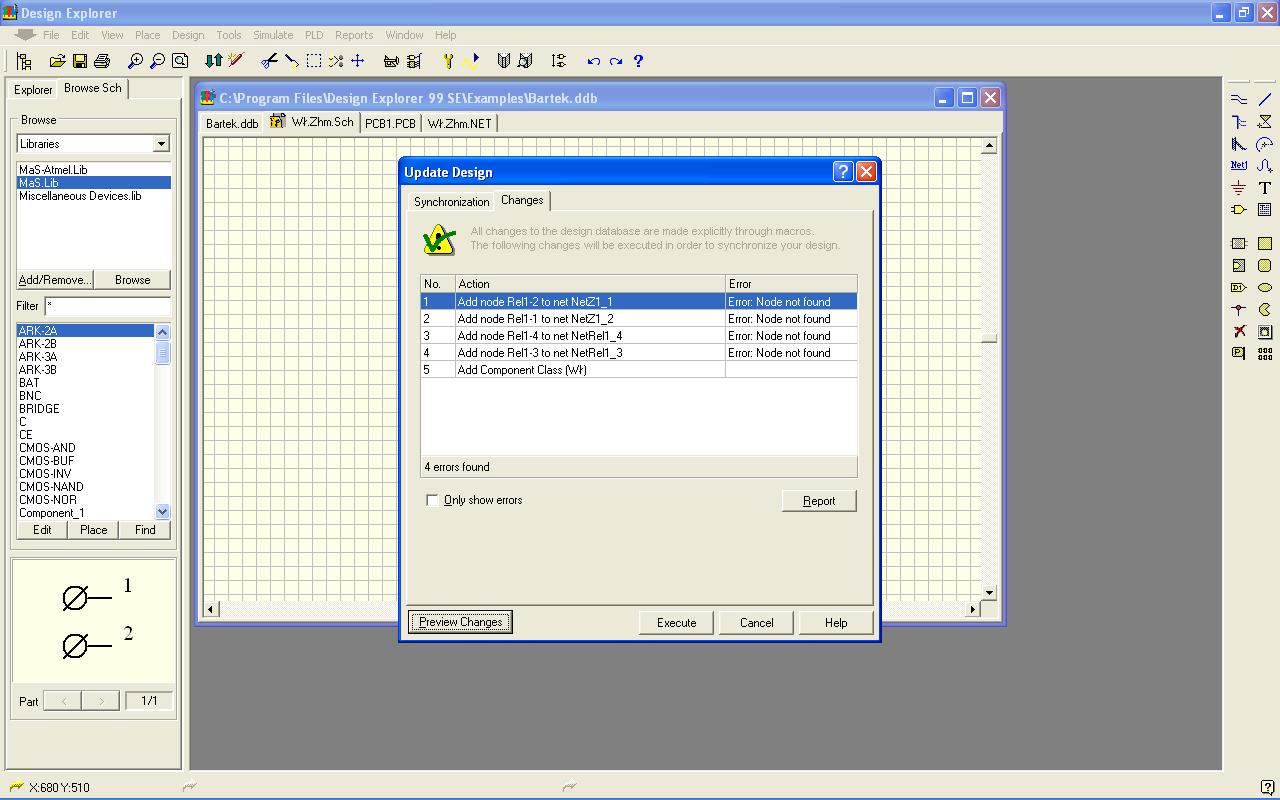Select the Pie chart shape tool
Screen dimensions: 1280x800
tap(1265, 309)
